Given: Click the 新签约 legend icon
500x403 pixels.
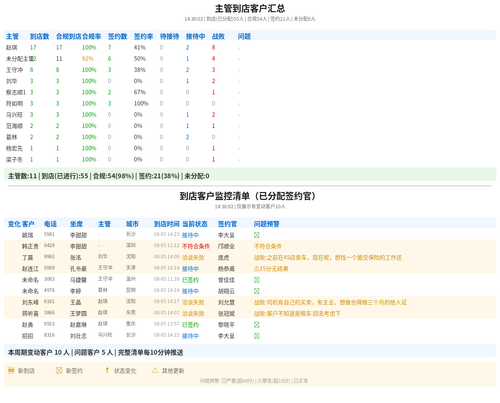Looking at the screenshot, I should [59, 370].
